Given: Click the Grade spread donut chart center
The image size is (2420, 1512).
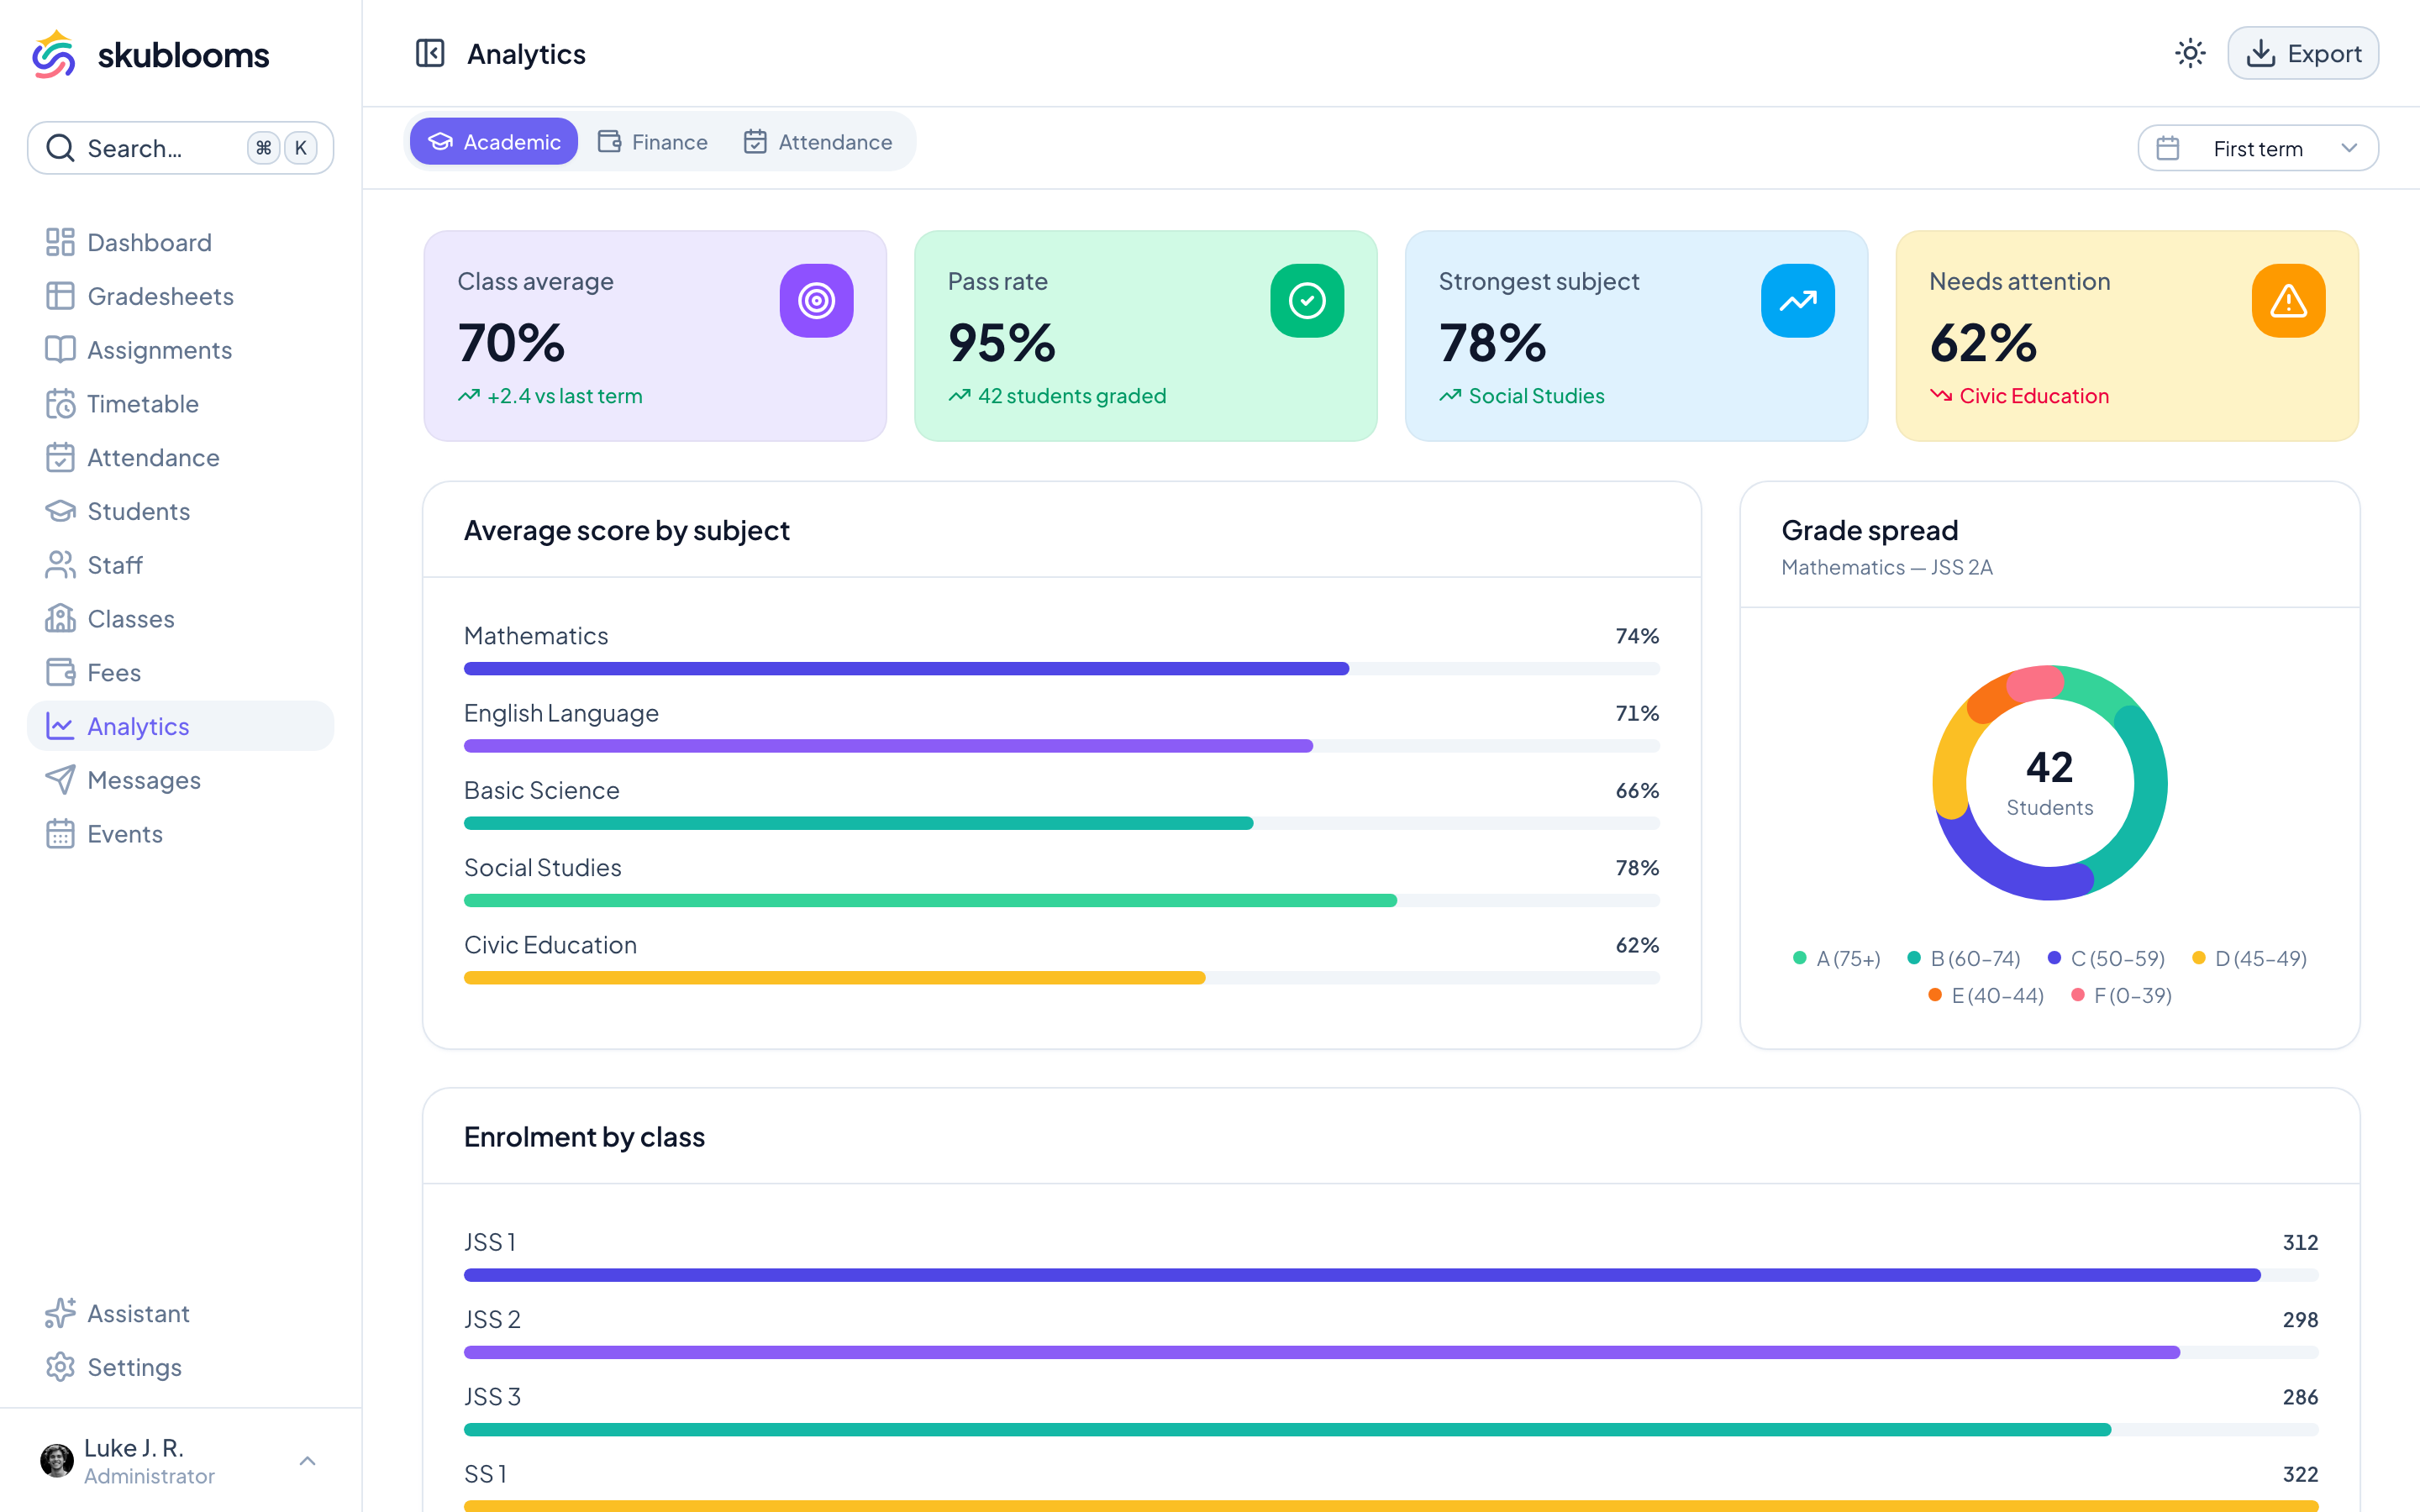Looking at the screenshot, I should click(x=2050, y=783).
